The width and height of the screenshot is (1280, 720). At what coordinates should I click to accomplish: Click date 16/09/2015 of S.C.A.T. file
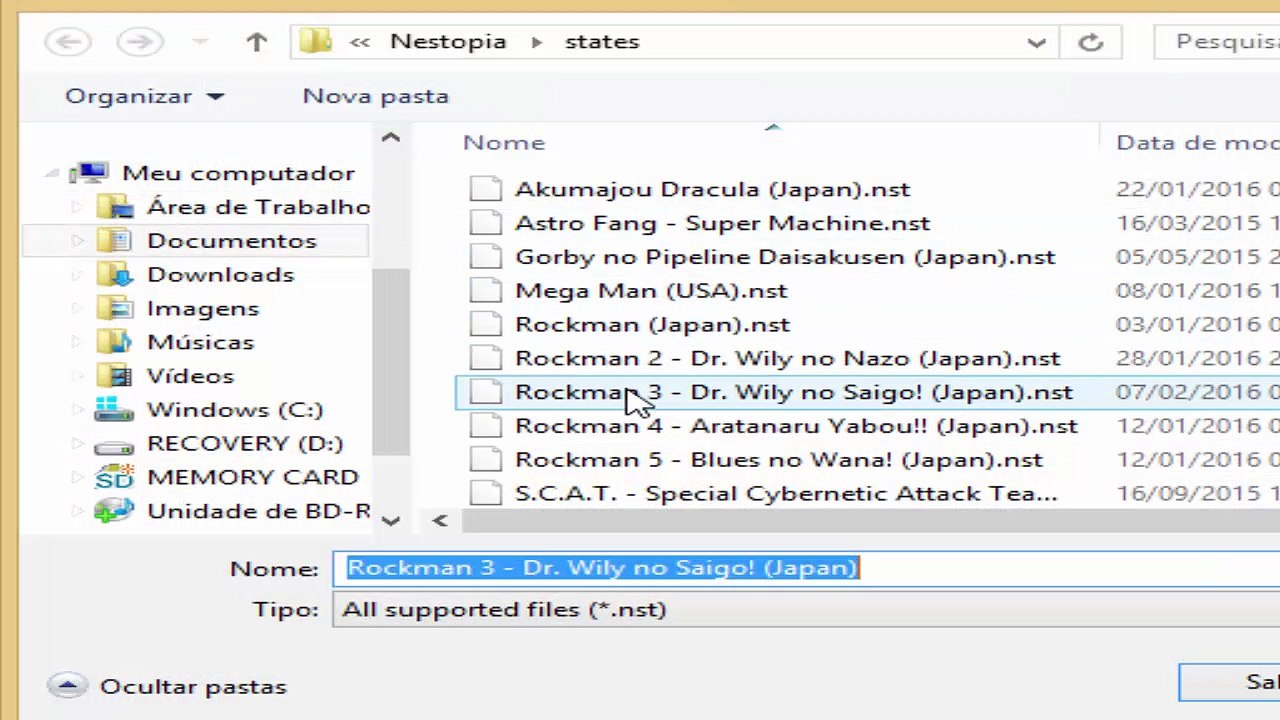click(1189, 494)
